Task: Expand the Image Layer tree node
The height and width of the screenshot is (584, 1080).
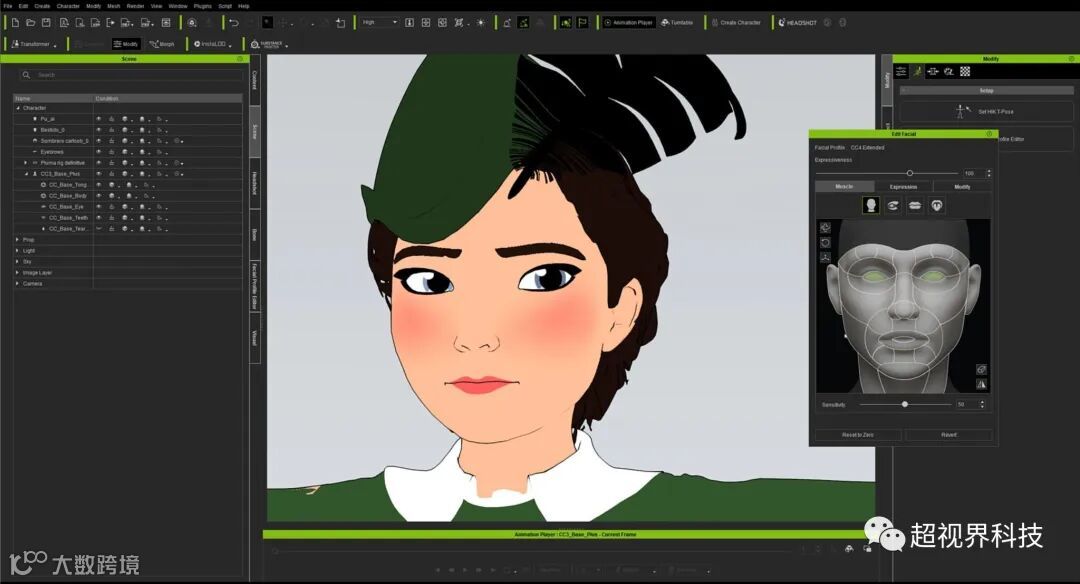Action: click(18, 273)
